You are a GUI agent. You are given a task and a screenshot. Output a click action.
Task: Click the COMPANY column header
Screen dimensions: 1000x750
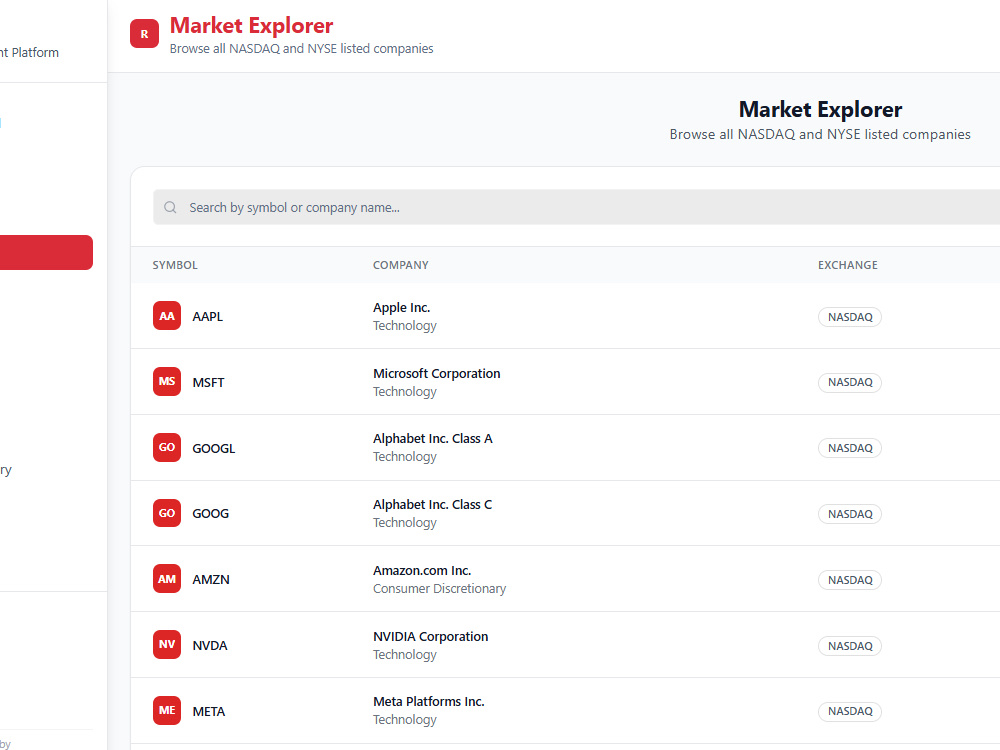(x=401, y=265)
